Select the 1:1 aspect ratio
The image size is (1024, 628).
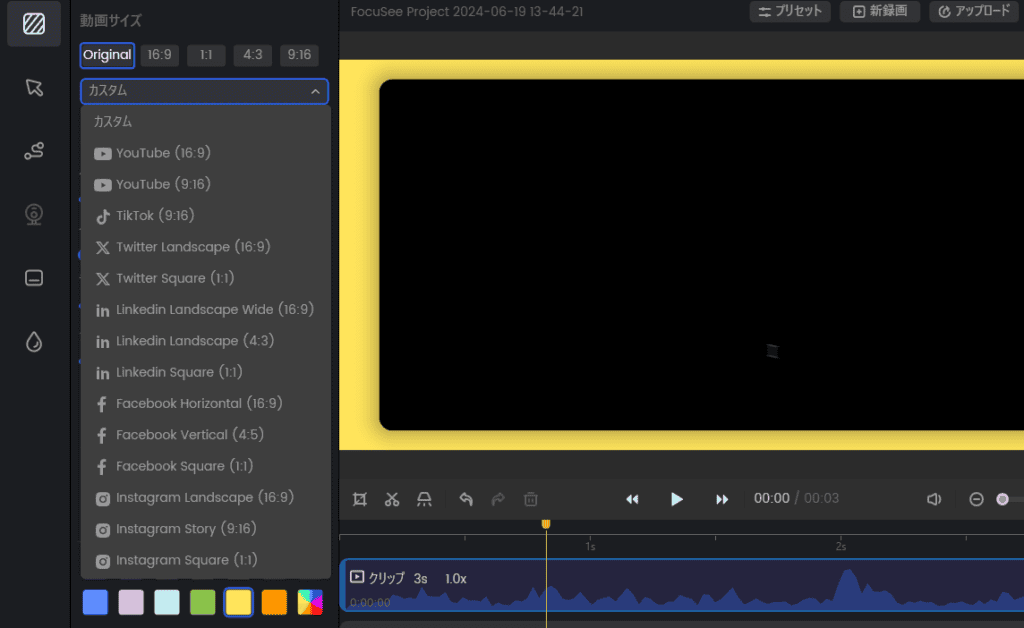click(x=206, y=55)
